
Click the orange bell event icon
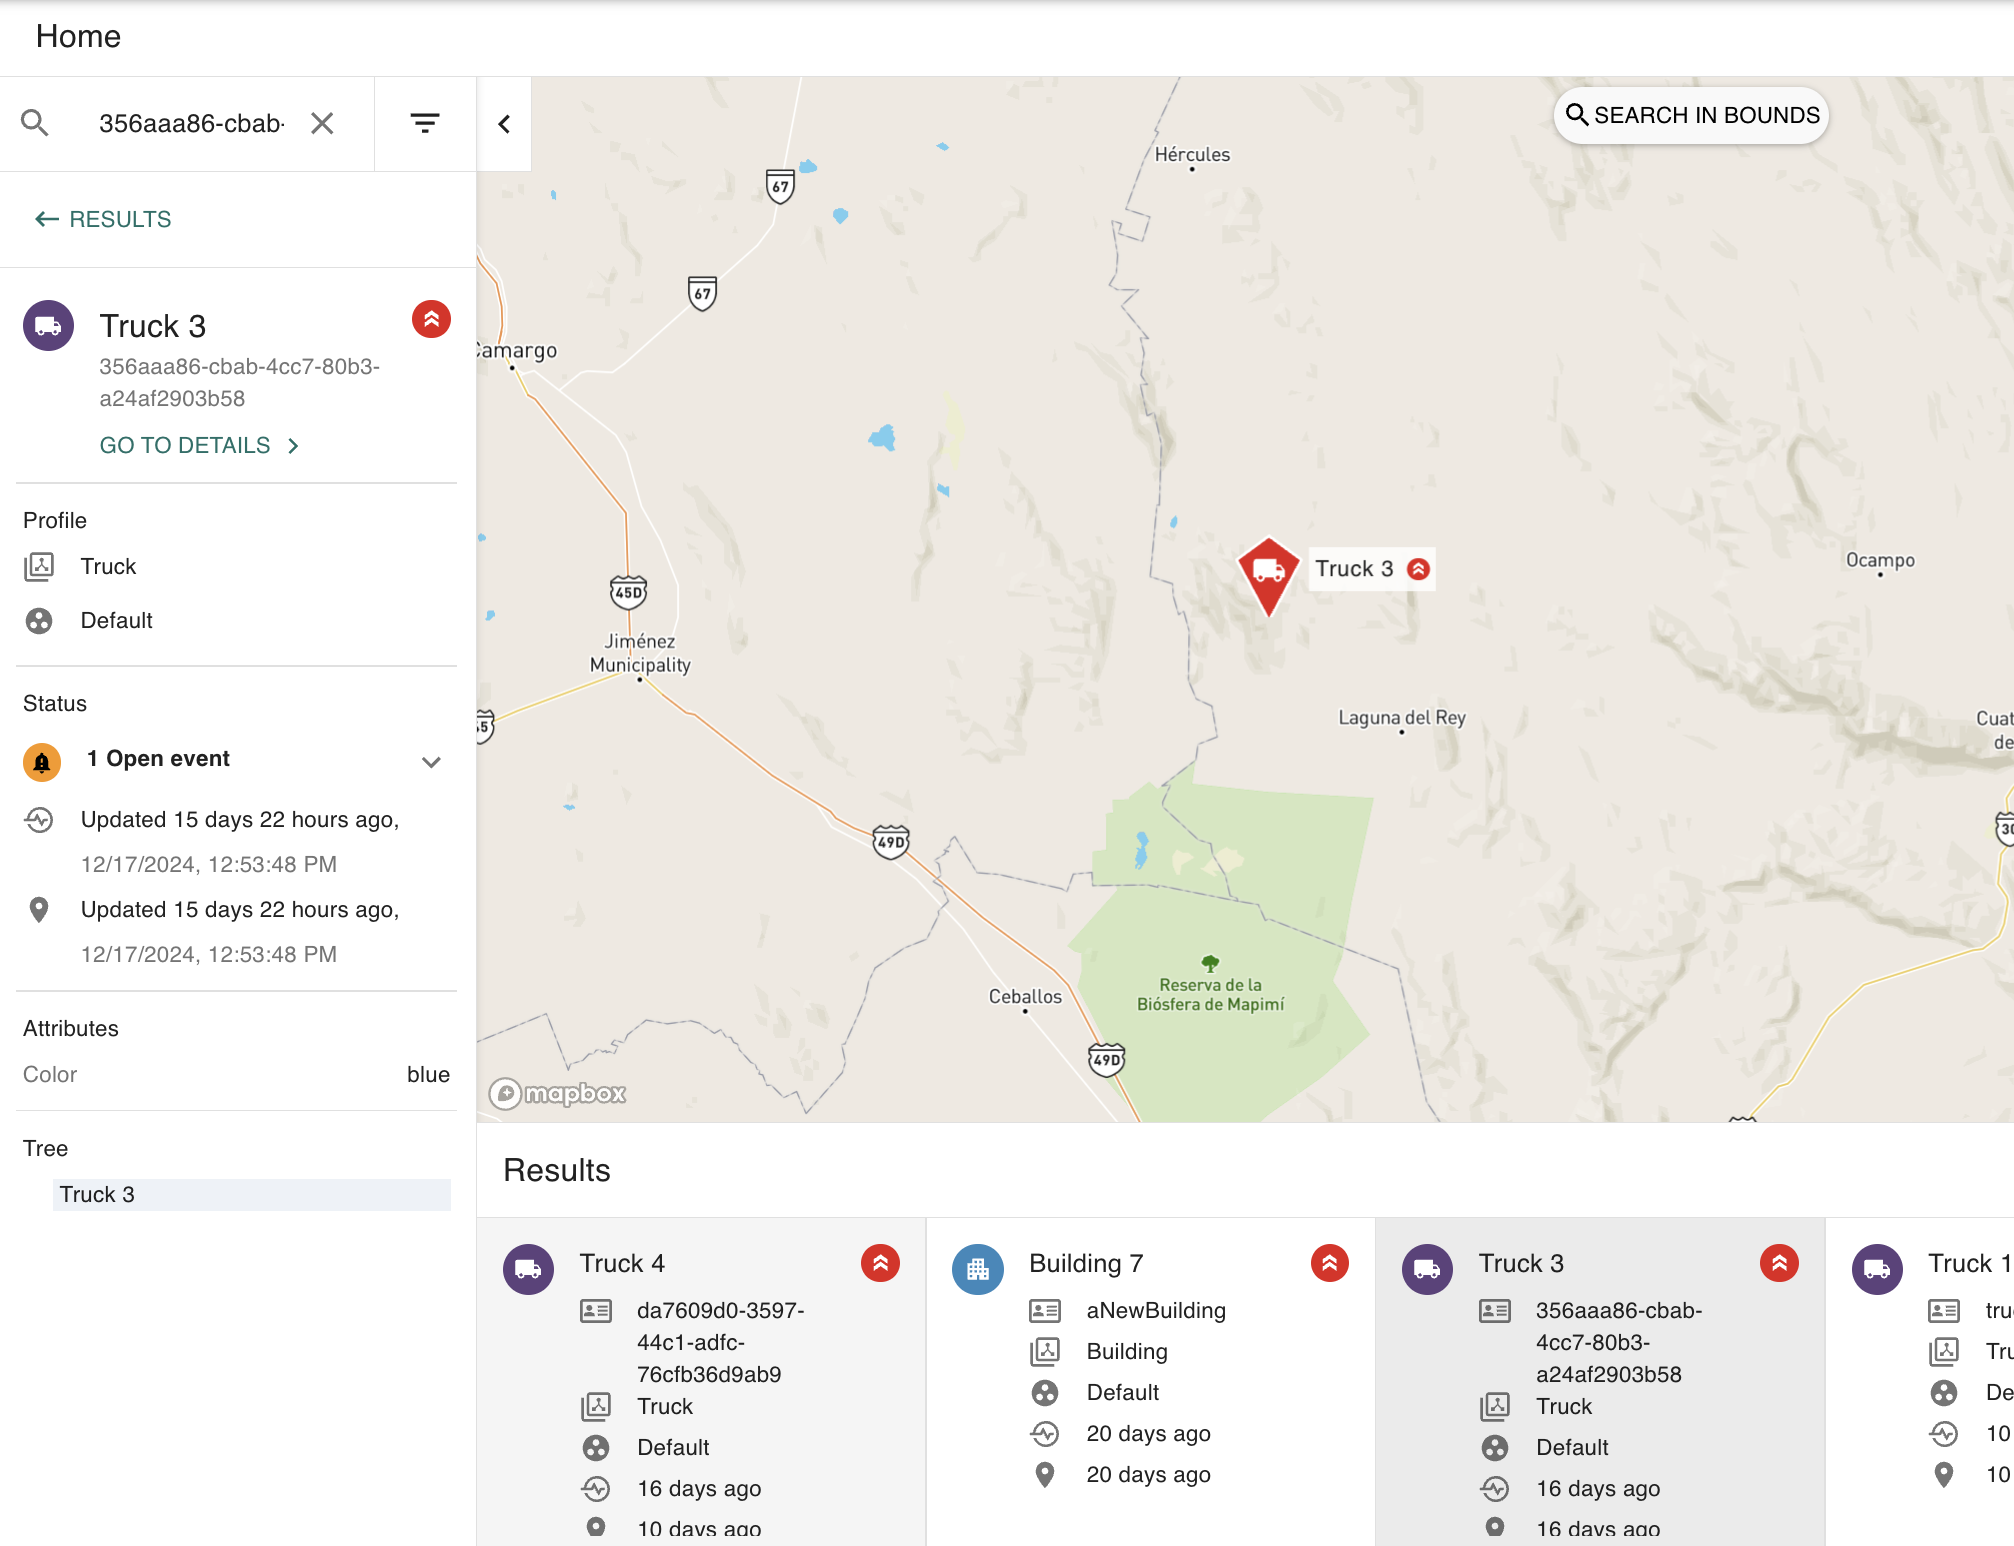click(42, 762)
